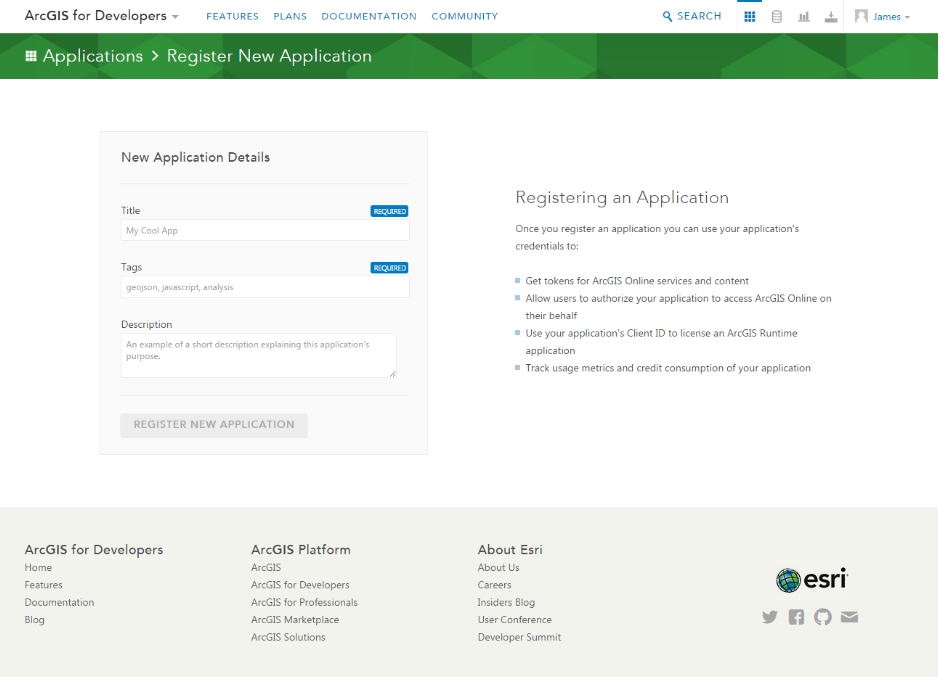
Task: Open footer Careers link
Action: pos(495,585)
